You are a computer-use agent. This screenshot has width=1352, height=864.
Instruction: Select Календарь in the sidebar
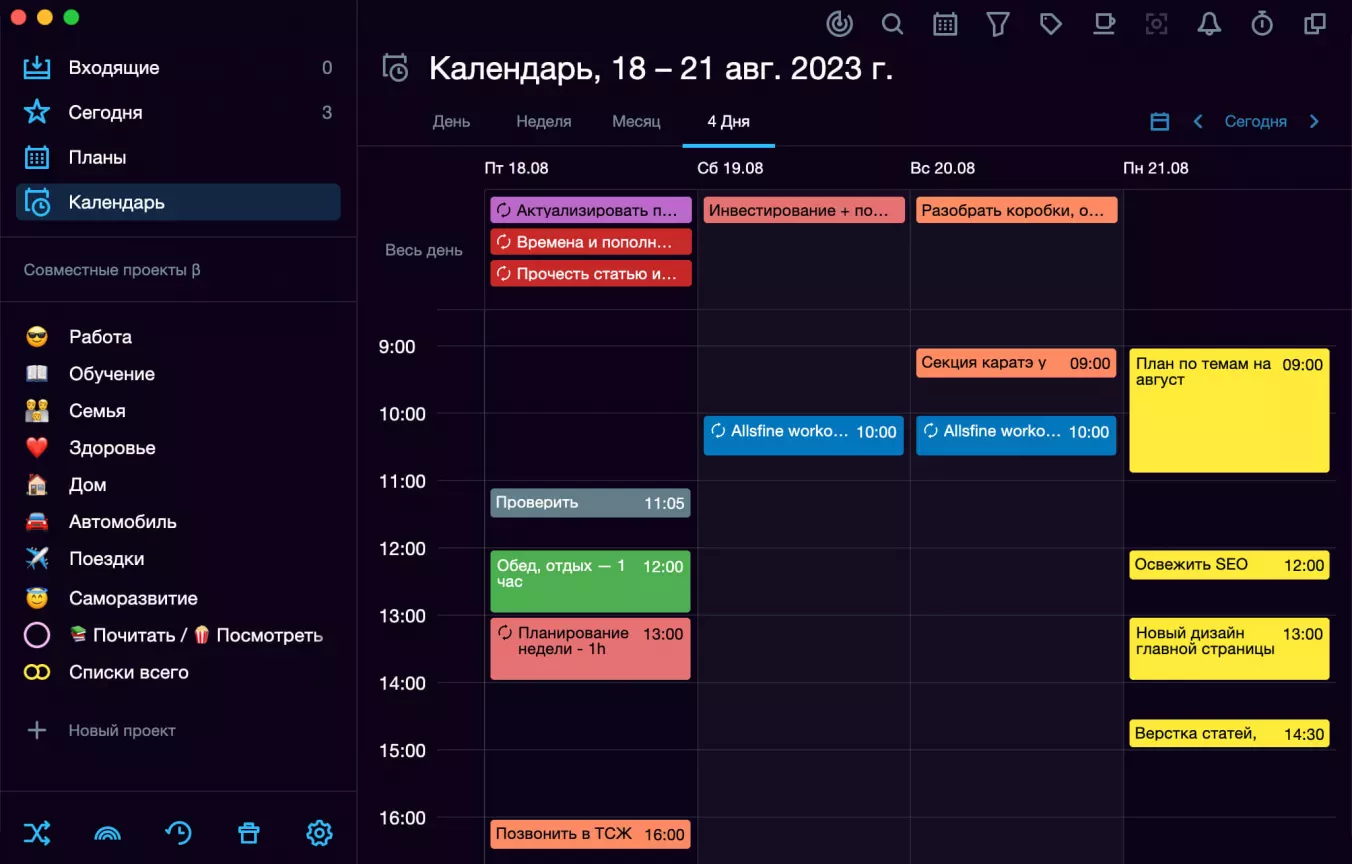pyautogui.click(x=178, y=202)
